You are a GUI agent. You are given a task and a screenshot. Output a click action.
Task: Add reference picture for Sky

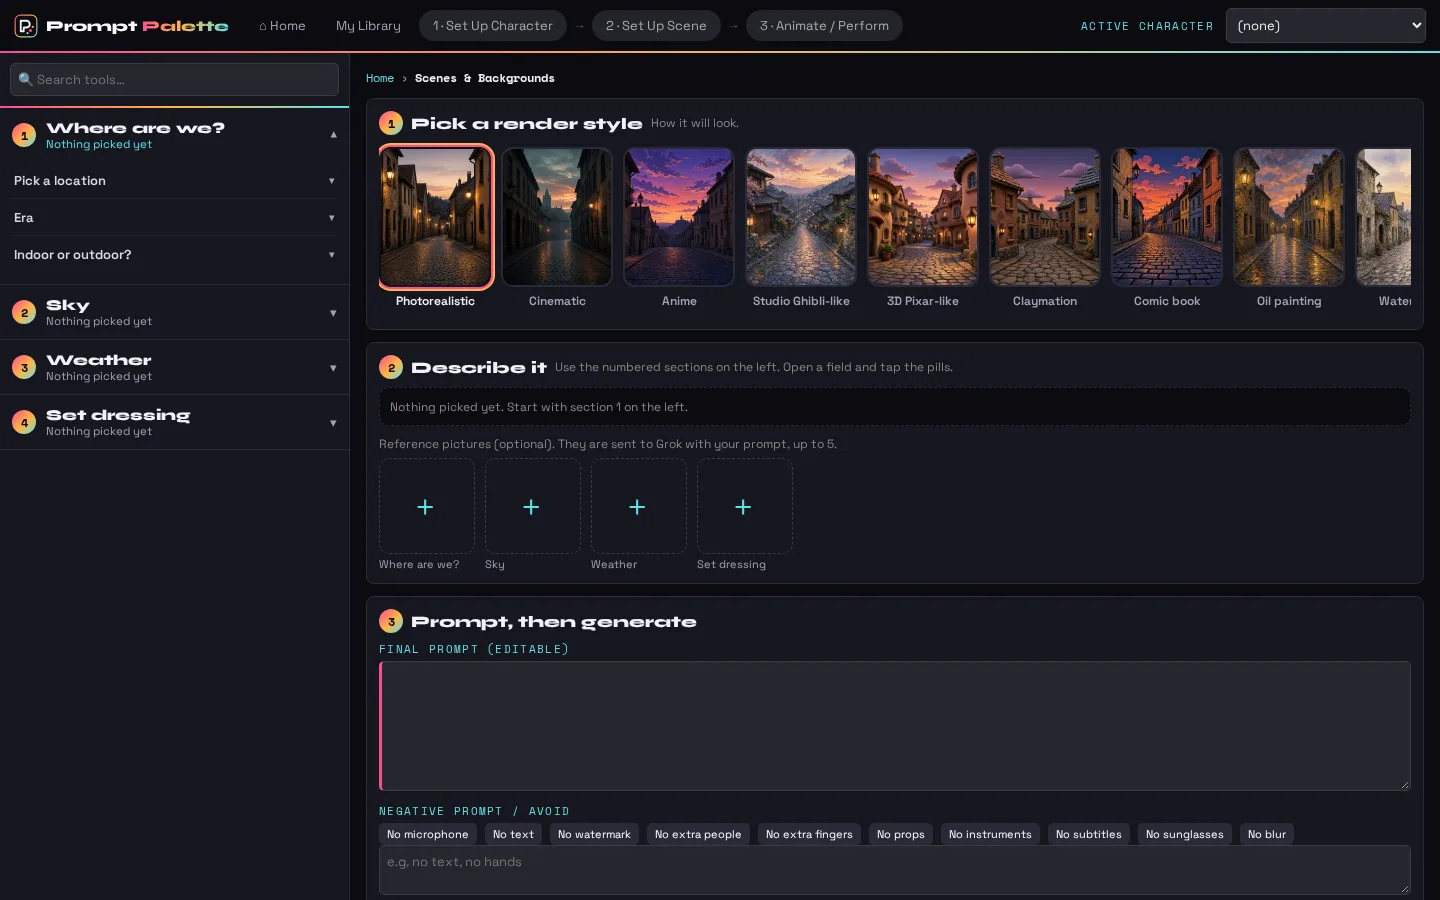[532, 506]
